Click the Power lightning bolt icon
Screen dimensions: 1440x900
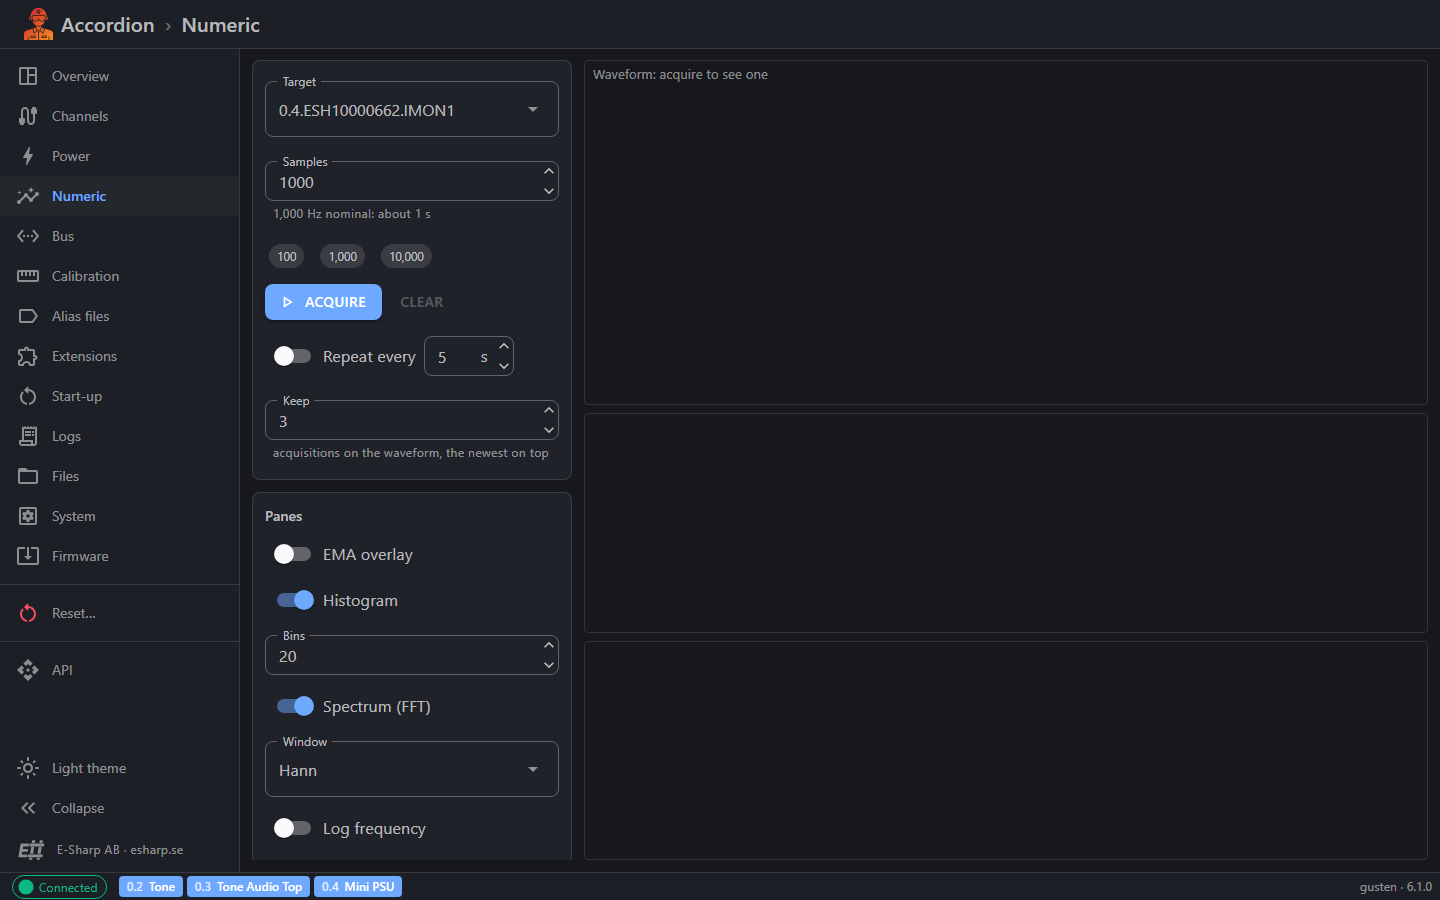point(28,156)
